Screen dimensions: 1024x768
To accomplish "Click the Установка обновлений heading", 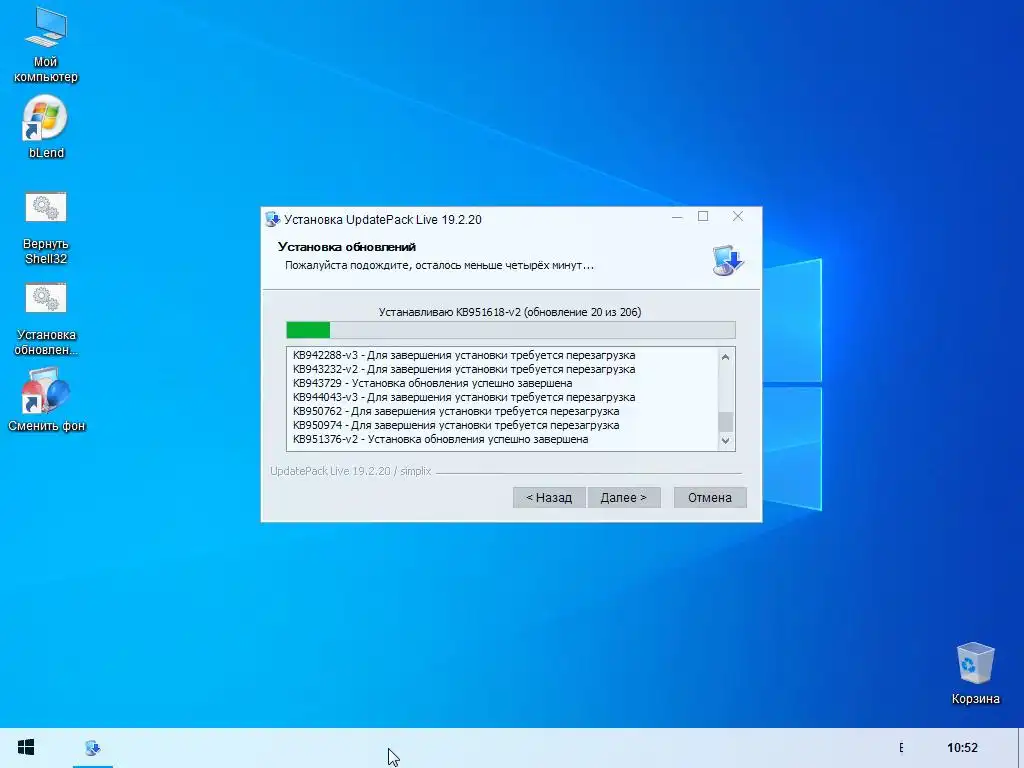I will pyautogui.click(x=347, y=247).
